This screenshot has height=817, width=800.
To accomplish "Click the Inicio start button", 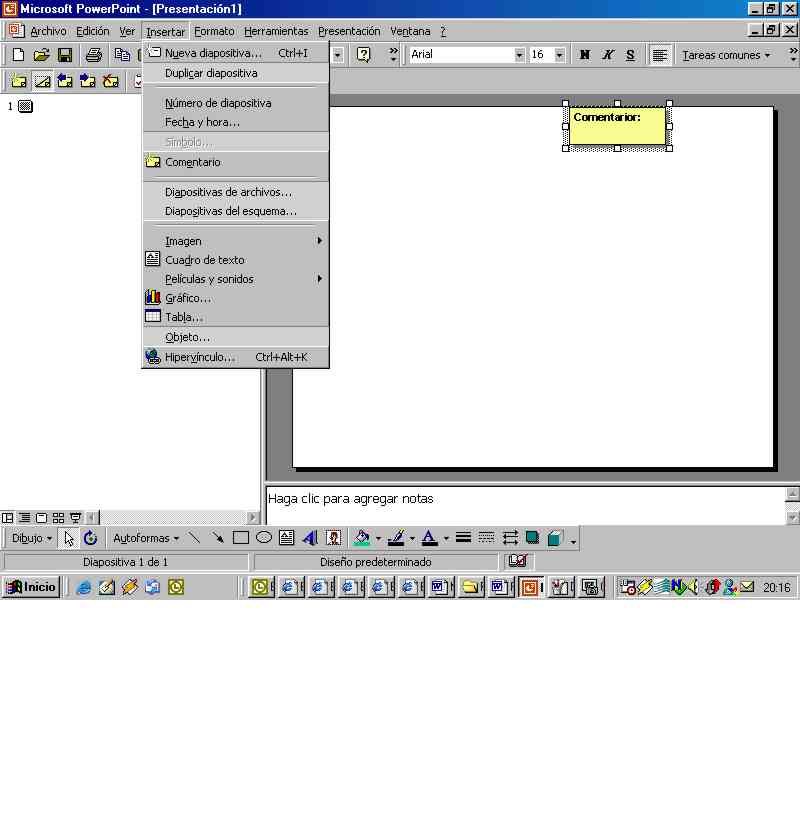I will tap(31, 587).
